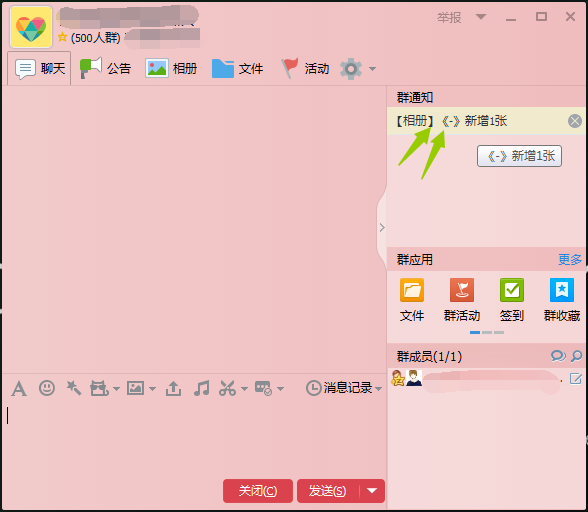Expand the more-tools icon dropdown arrow

pyautogui.click(x=280, y=389)
